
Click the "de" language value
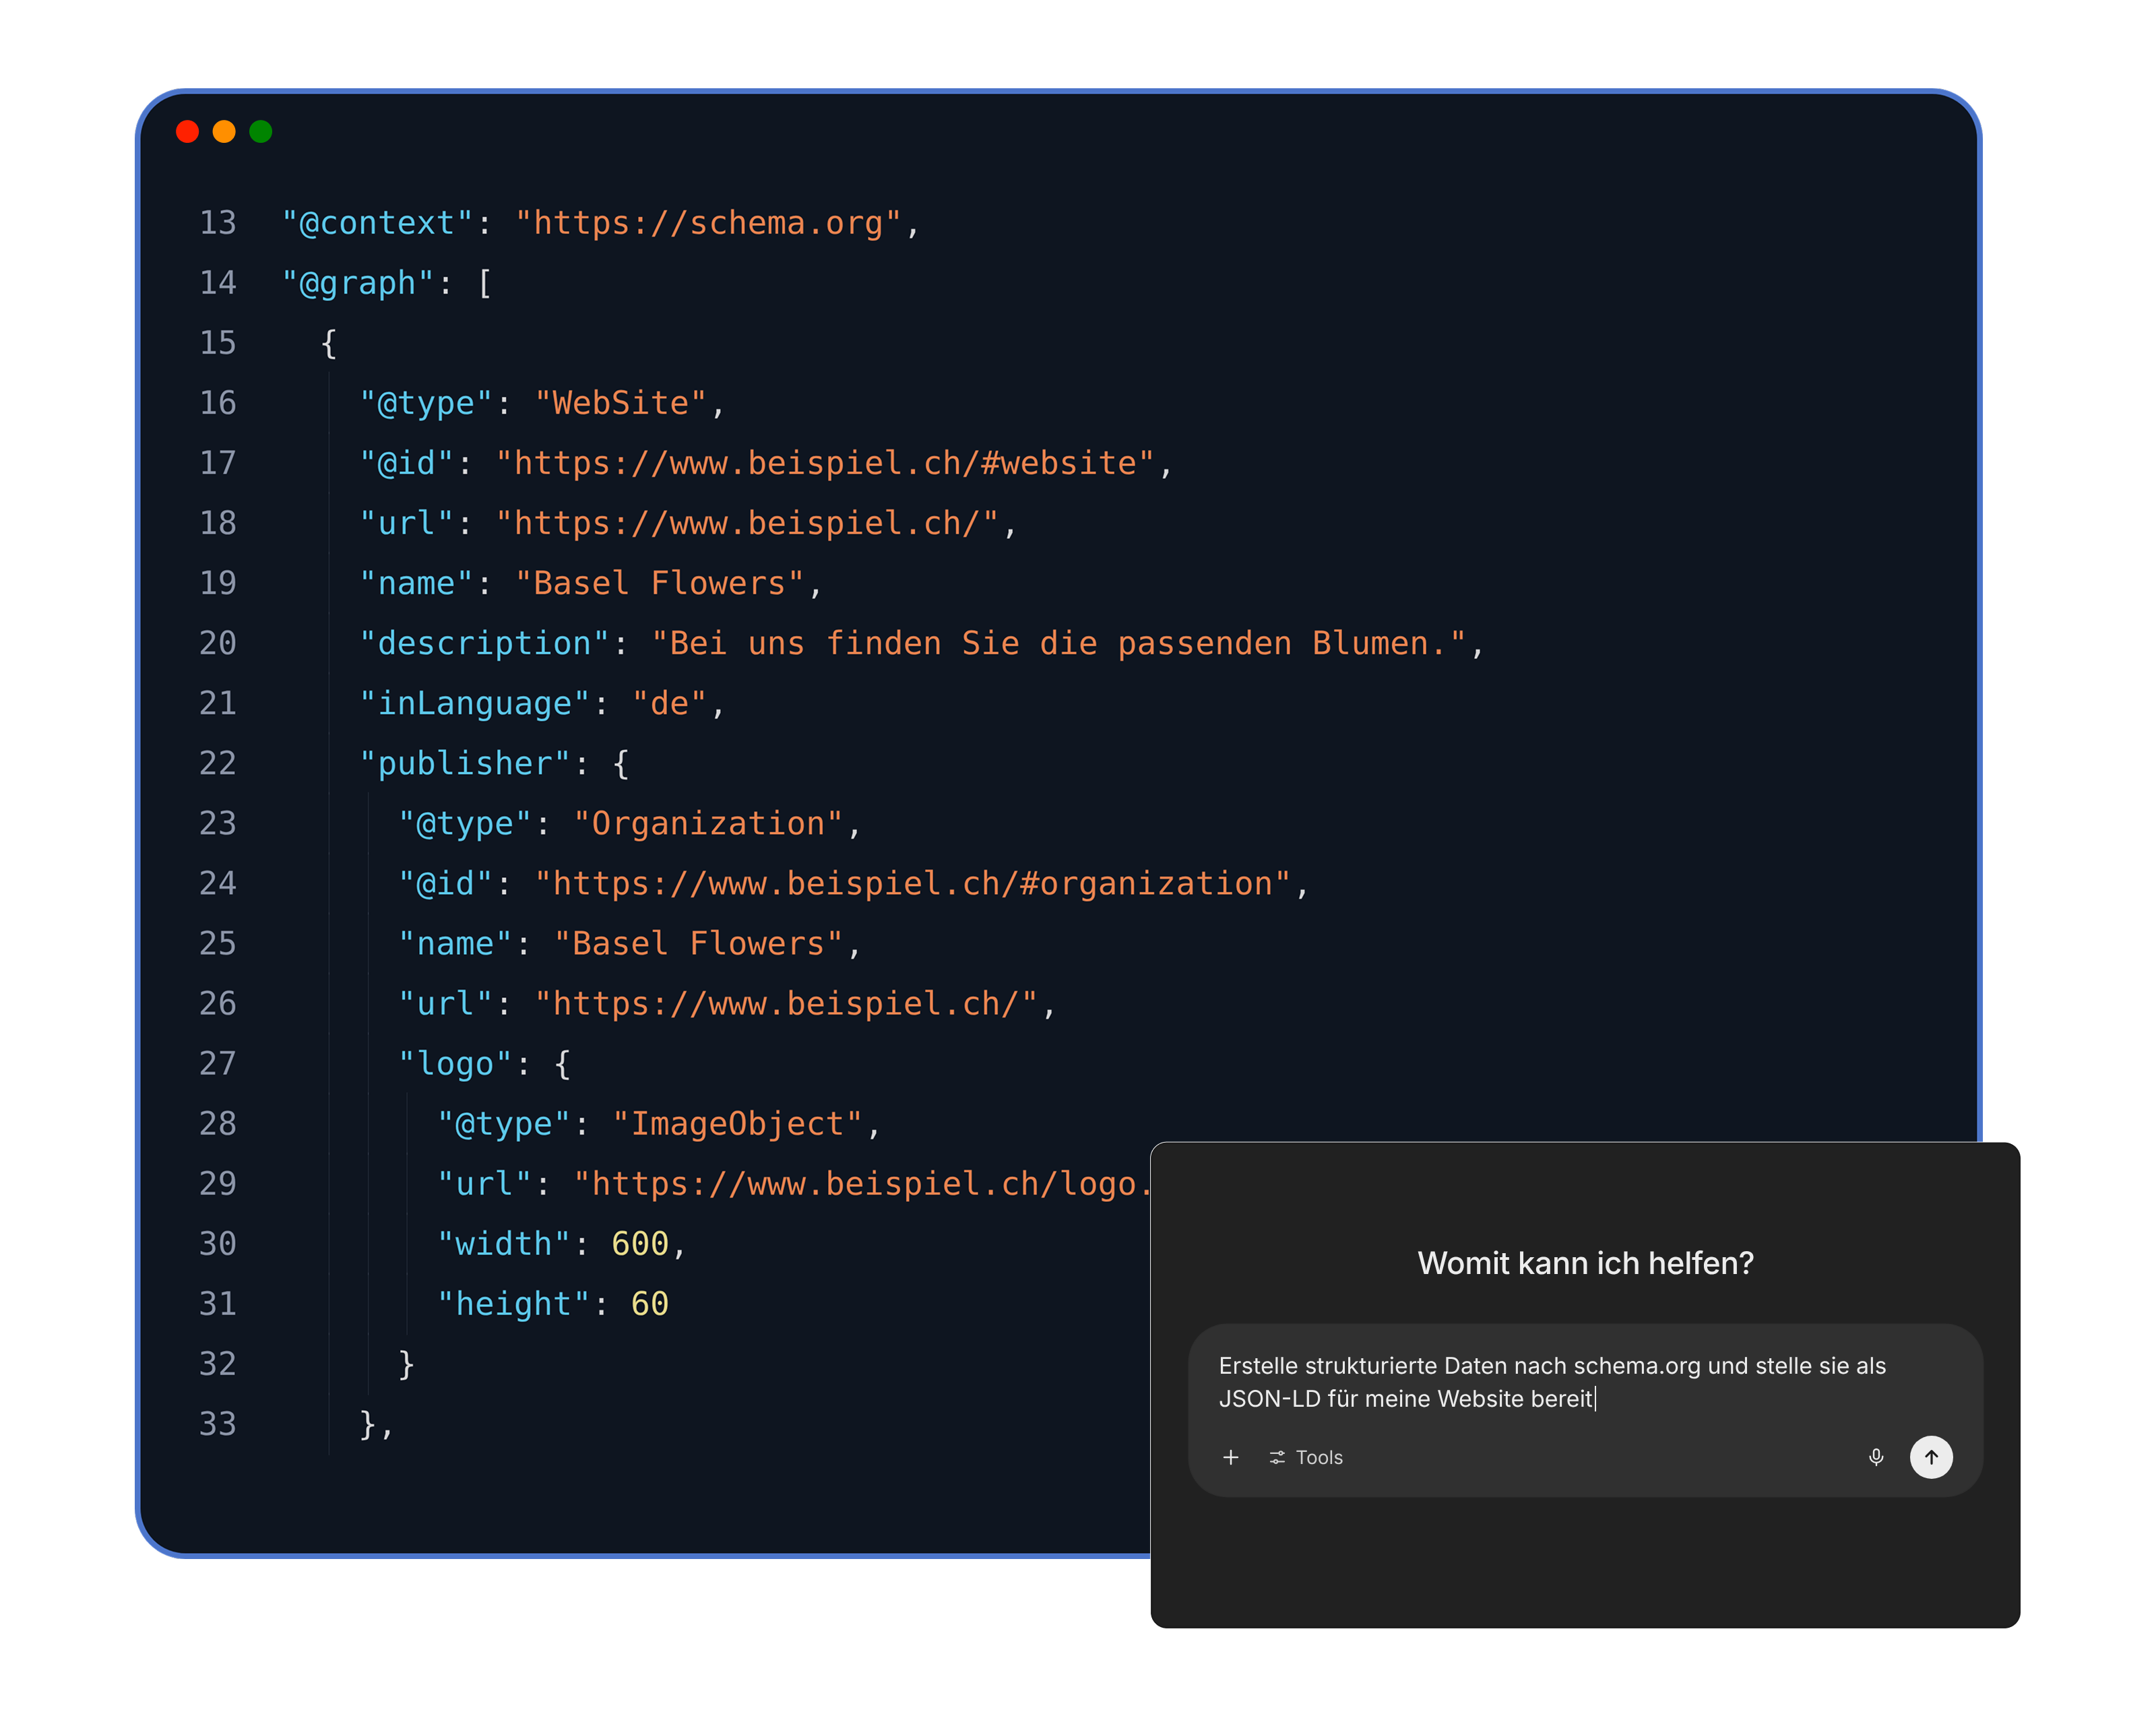click(x=670, y=703)
